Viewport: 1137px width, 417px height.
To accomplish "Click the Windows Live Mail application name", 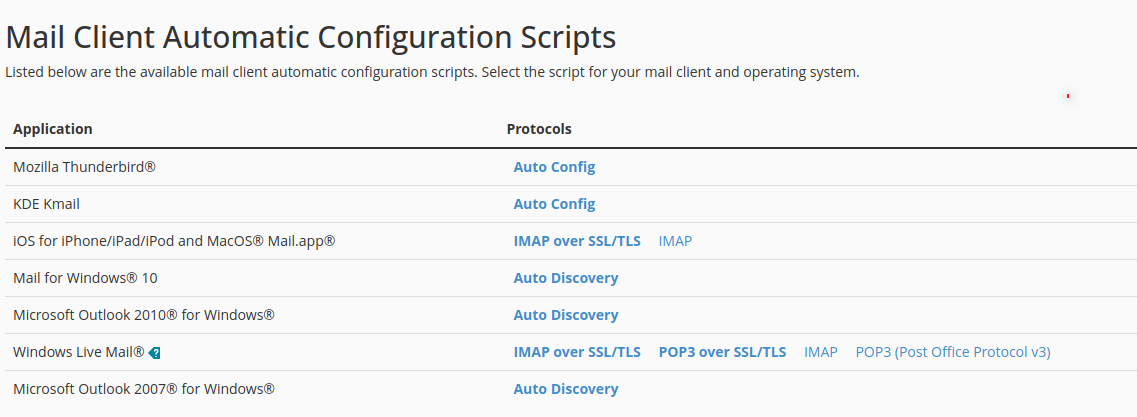I will point(79,352).
